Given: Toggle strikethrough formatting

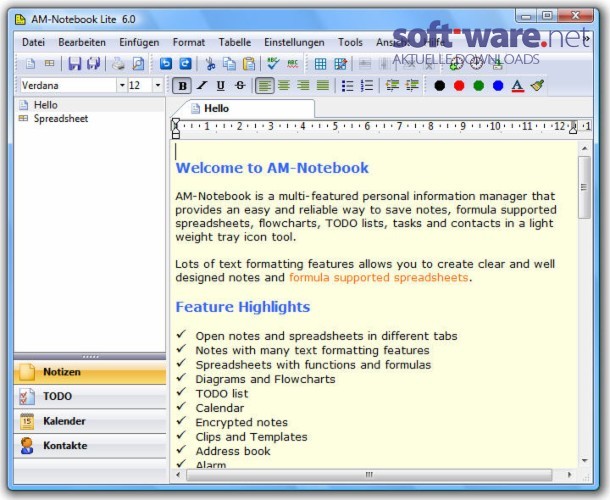Looking at the screenshot, I should pos(240,86).
